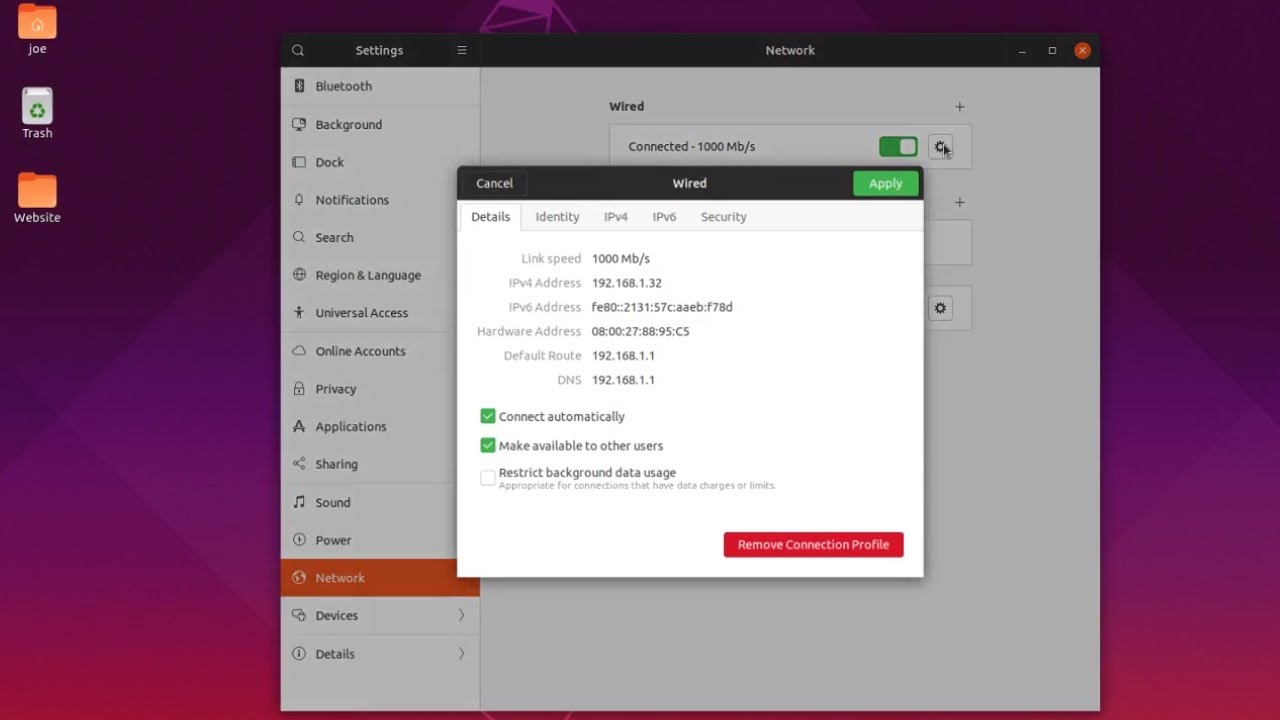Expand the Devices sidebar entry
Image resolution: width=1280 pixels, height=720 pixels.
(380, 615)
